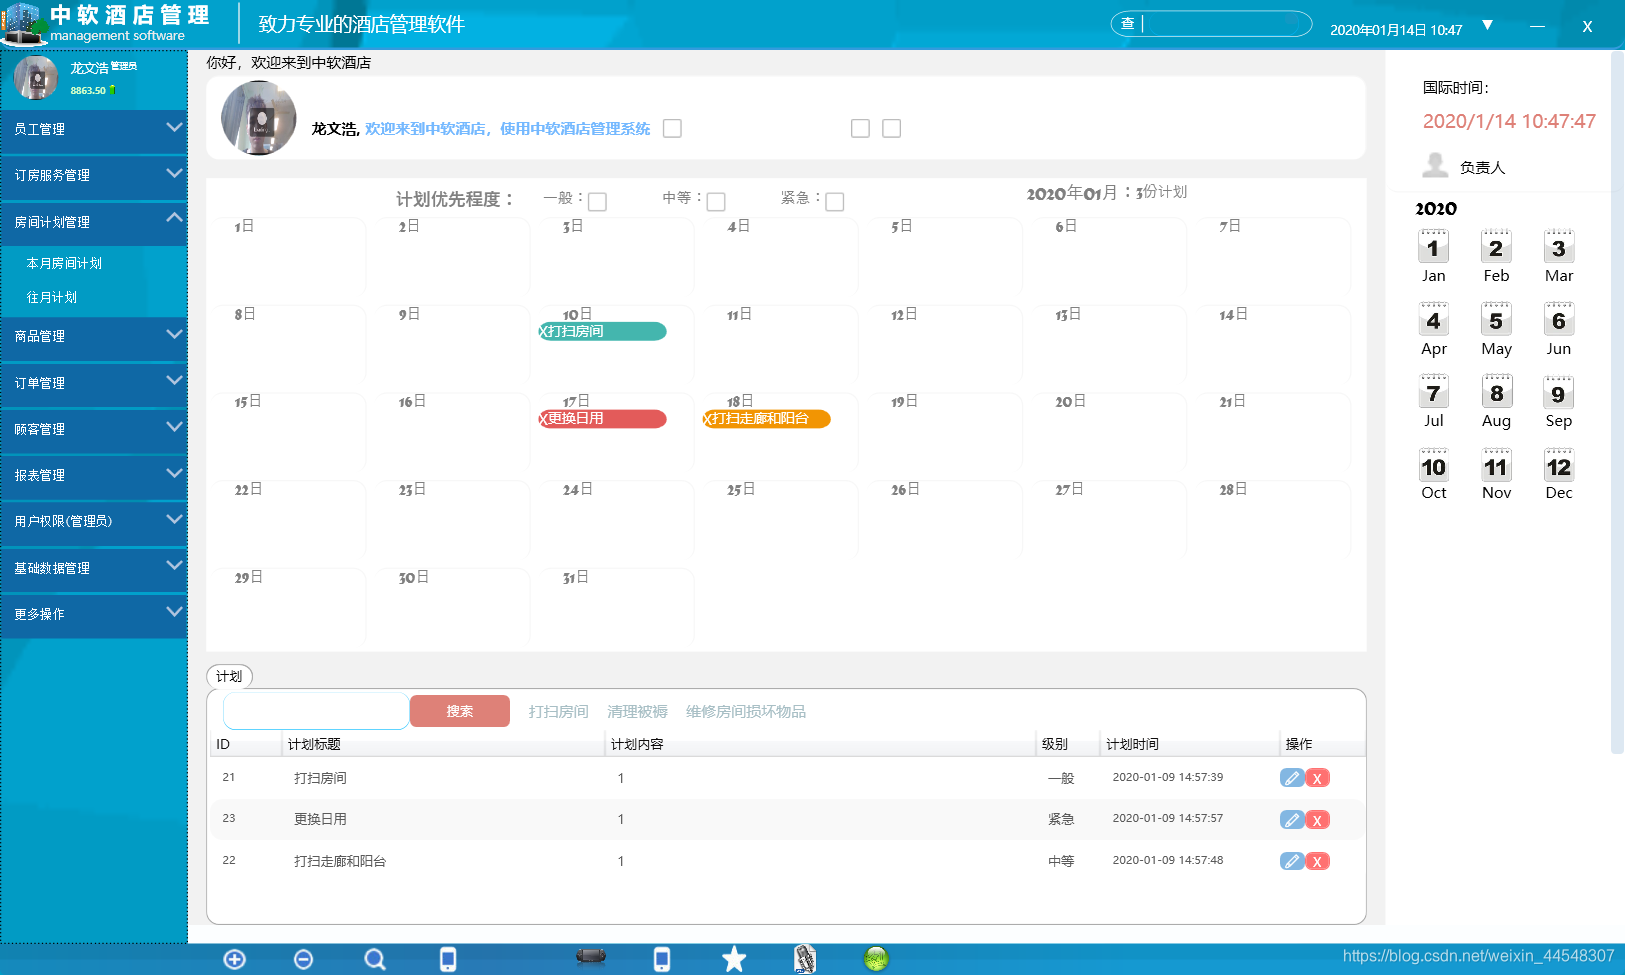Click the 负责人 person icon
Viewport: 1625px width, 975px height.
point(1435,165)
